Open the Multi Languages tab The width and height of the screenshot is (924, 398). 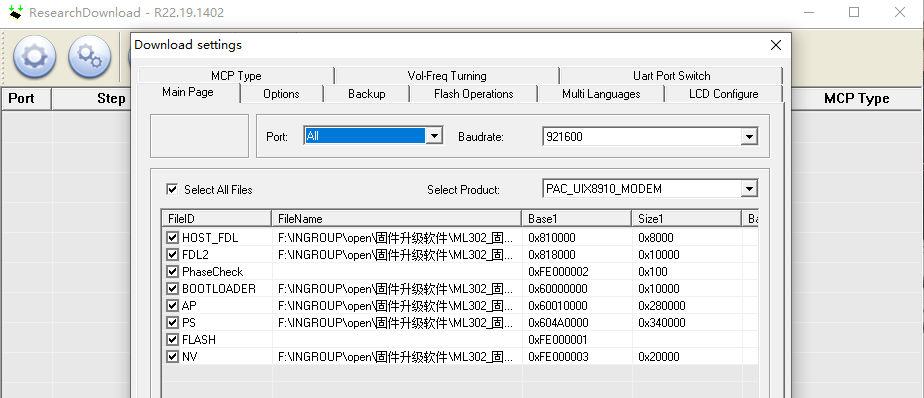tap(601, 94)
